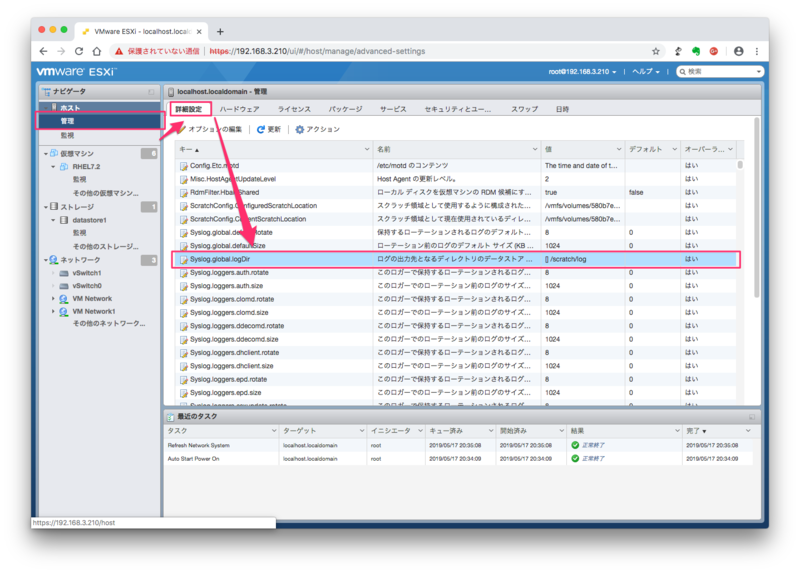Click the Syslog.global.logDir row icon

[x=183, y=259]
